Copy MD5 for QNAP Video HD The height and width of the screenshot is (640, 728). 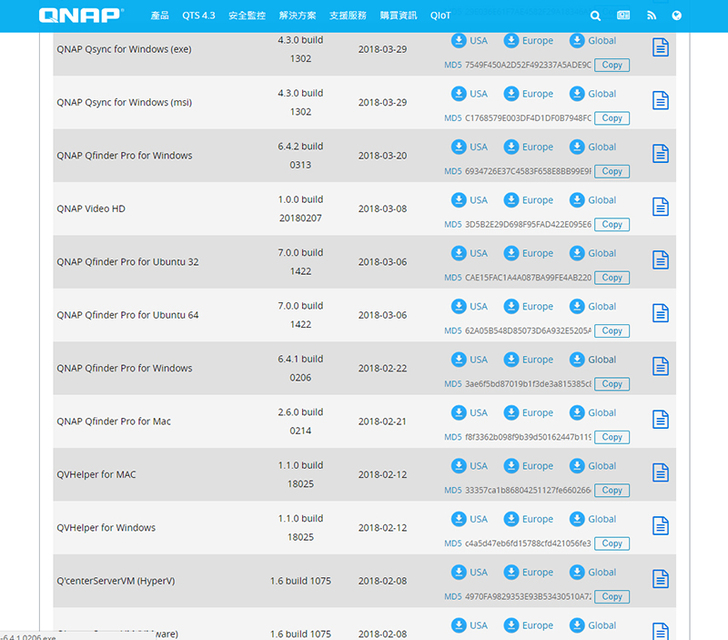pos(612,225)
